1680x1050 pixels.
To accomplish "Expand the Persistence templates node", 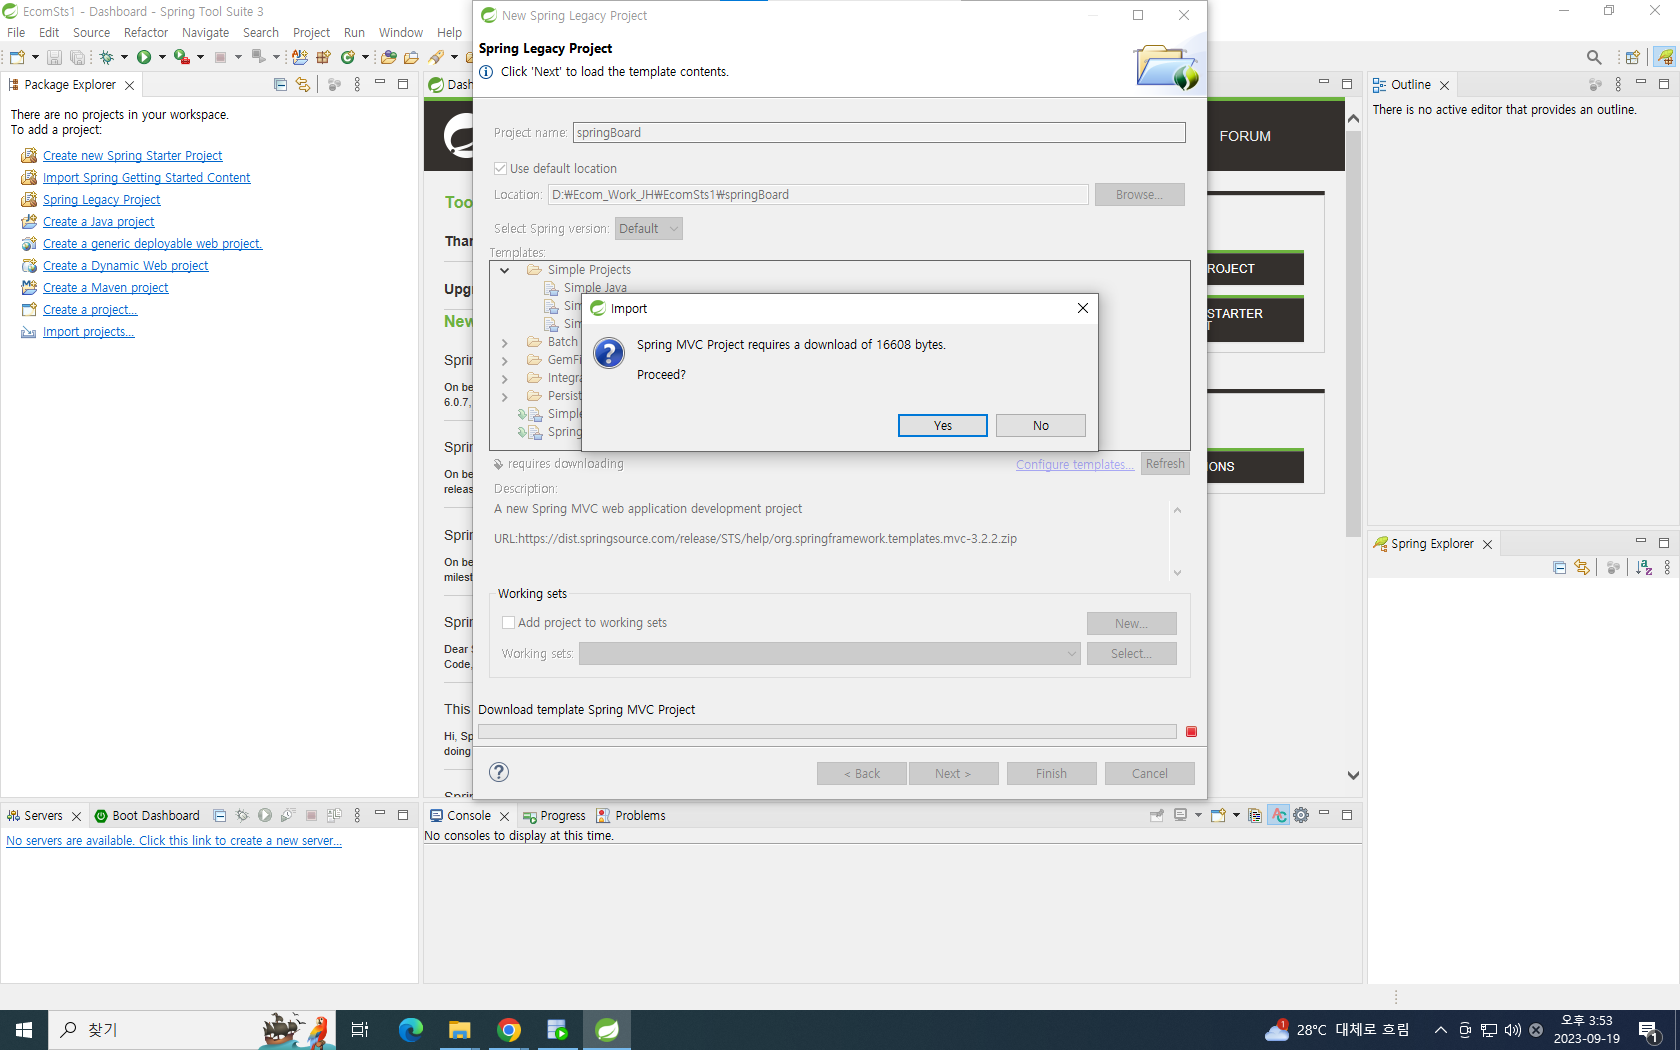I will click(505, 396).
